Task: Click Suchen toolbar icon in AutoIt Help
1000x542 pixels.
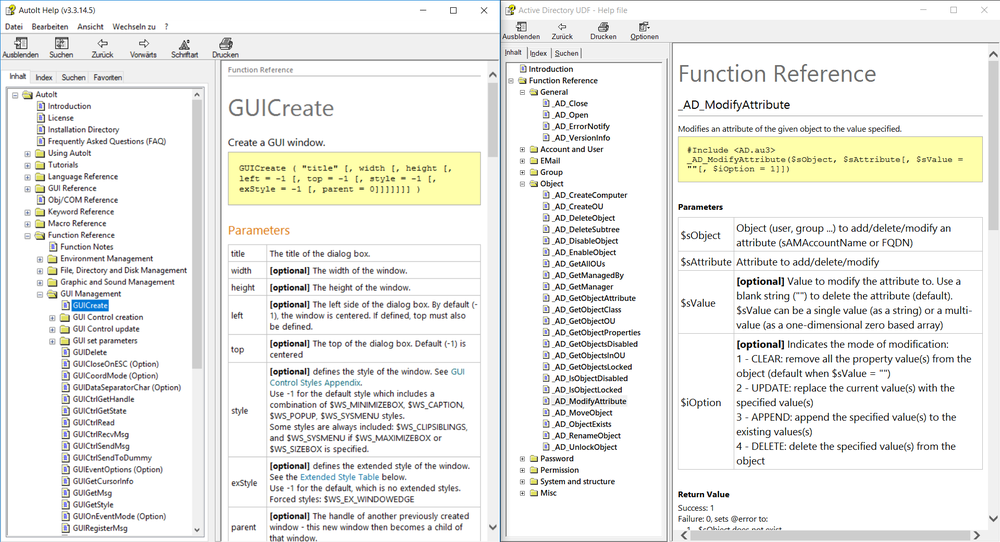Action: pos(61,43)
